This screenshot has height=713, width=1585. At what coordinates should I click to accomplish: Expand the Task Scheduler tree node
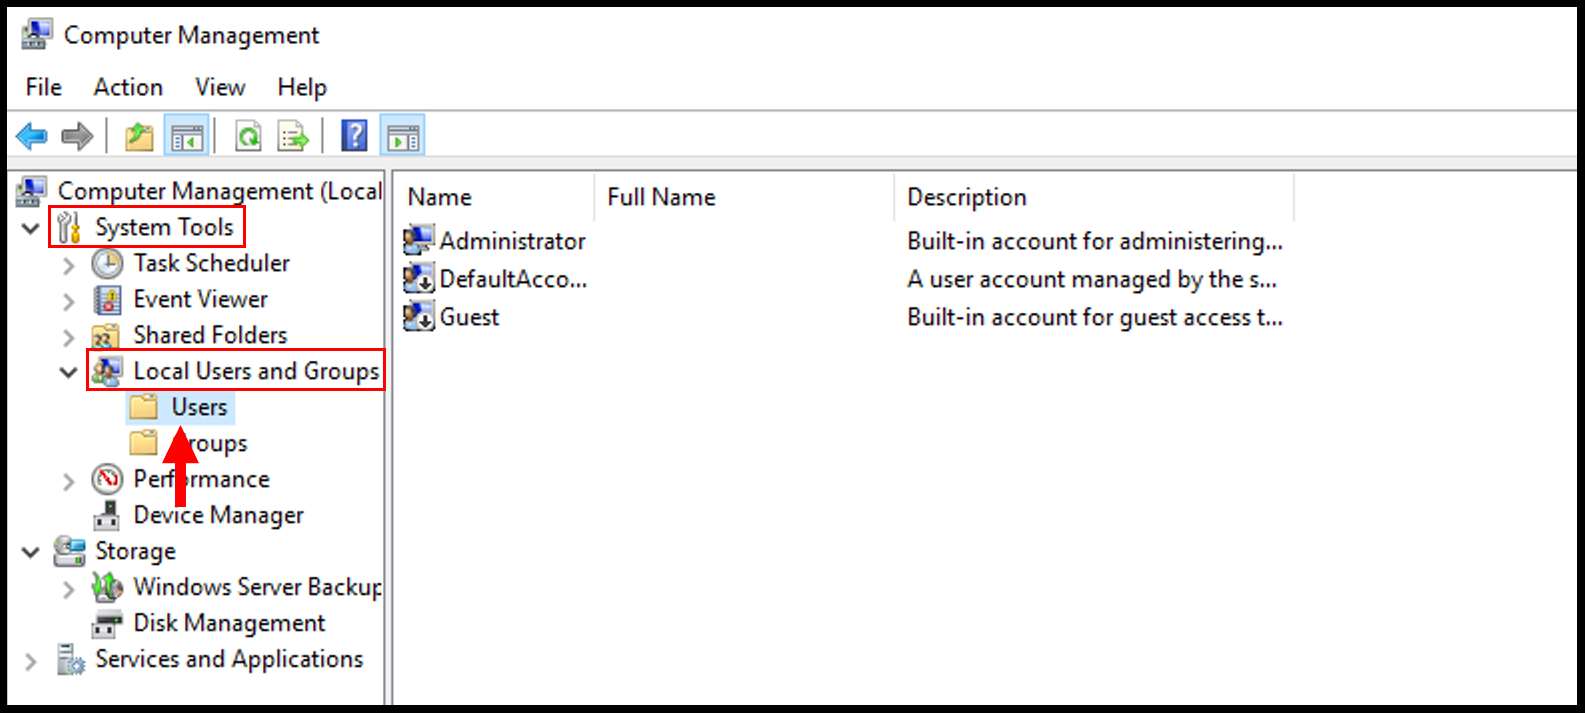[x=68, y=263]
